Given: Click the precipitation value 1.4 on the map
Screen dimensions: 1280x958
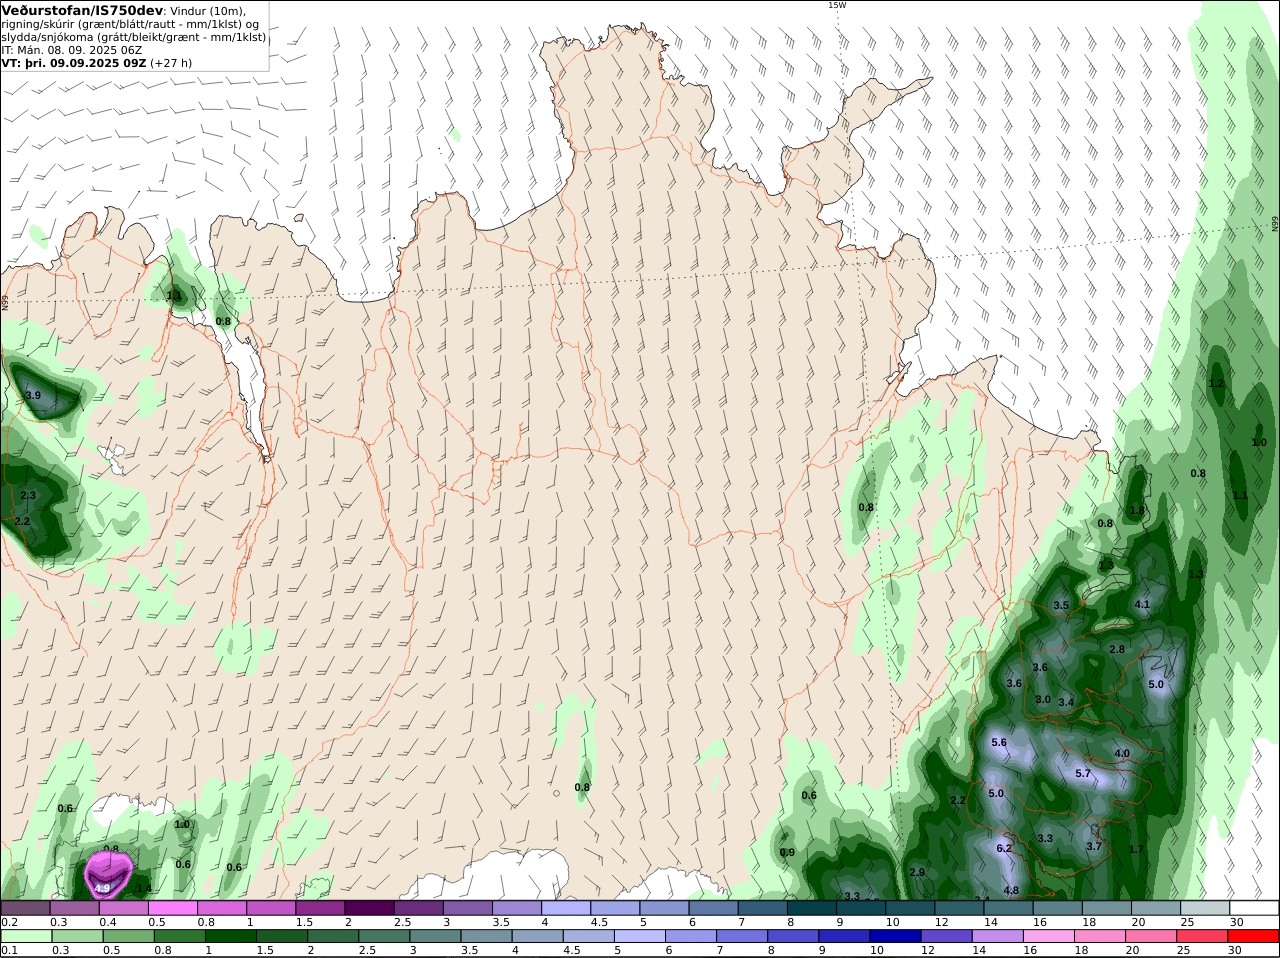Looking at the screenshot, I should tap(143, 889).
